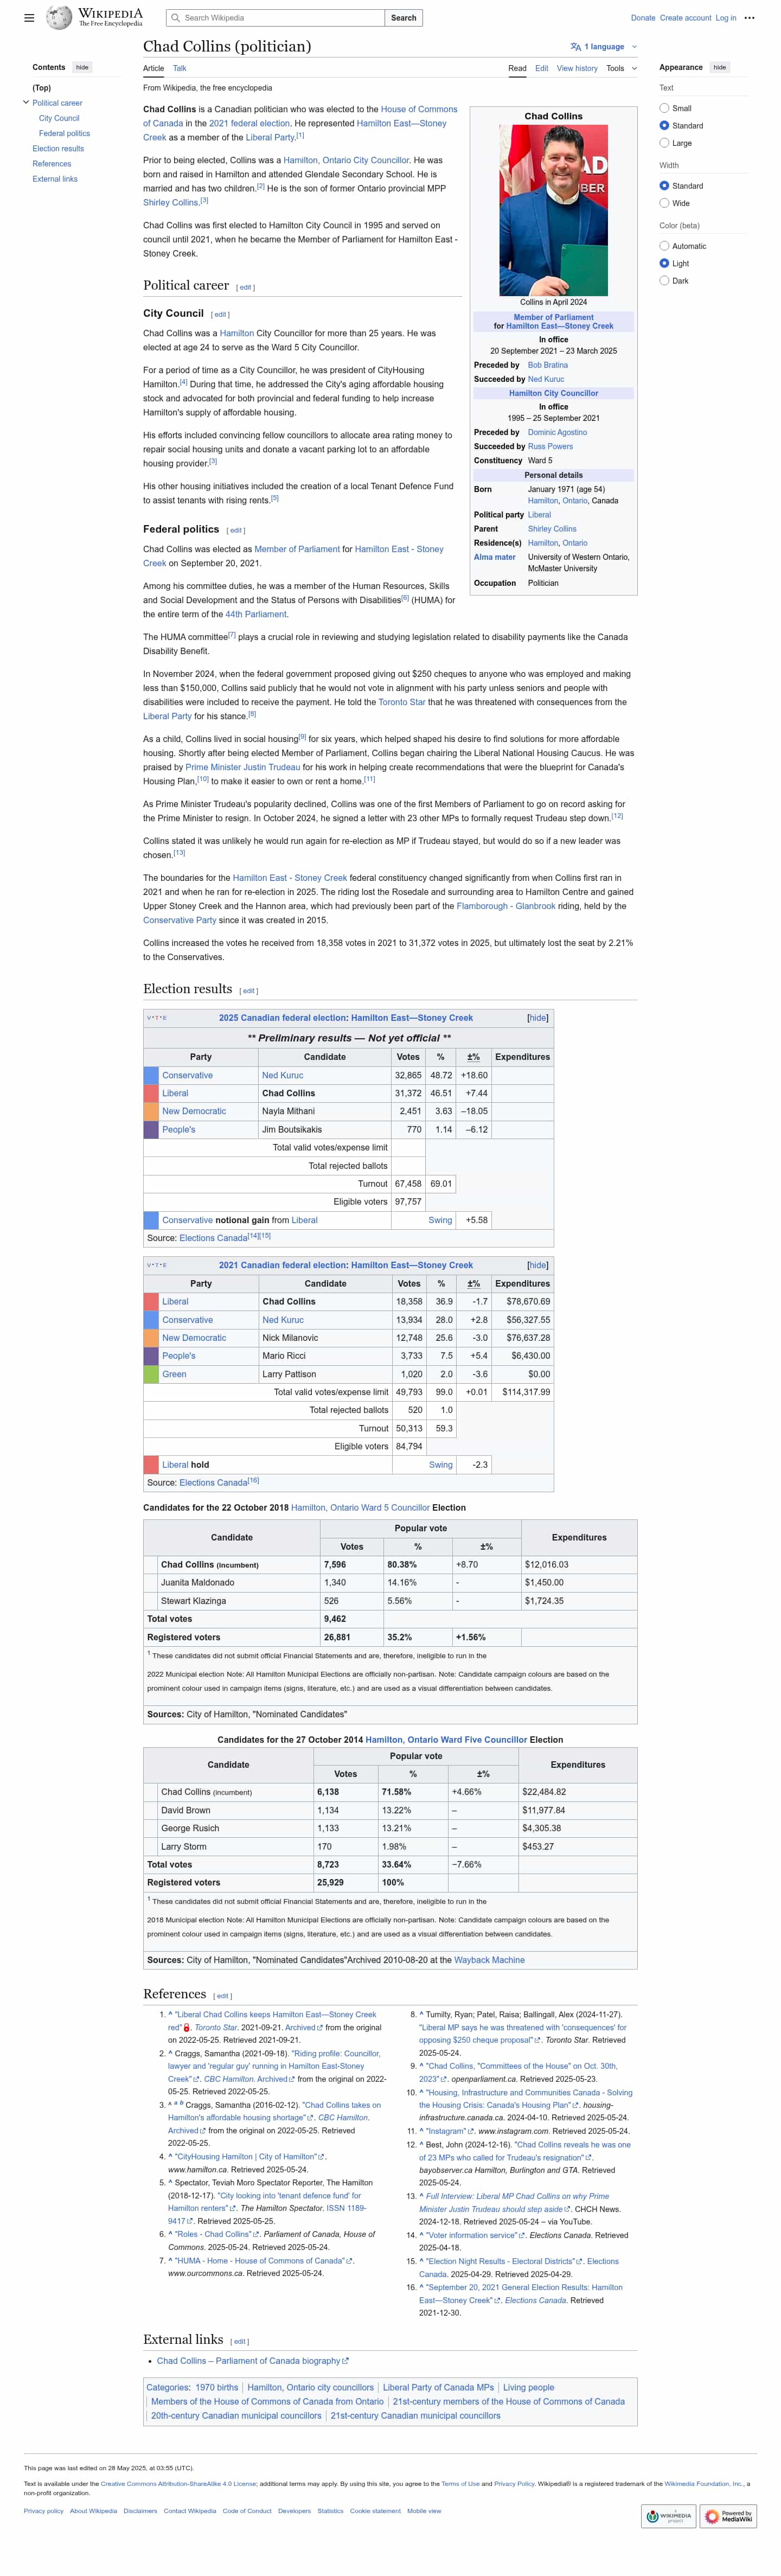Screen dimensions: 781x2576
Task: Hide the 2025 election results table
Action: [x=537, y=1018]
